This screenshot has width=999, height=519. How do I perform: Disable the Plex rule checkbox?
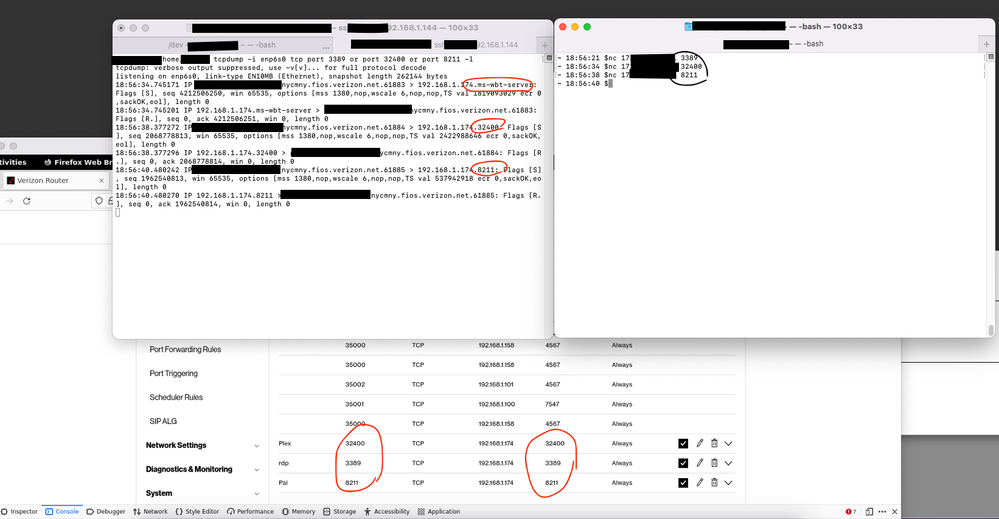tap(683, 443)
